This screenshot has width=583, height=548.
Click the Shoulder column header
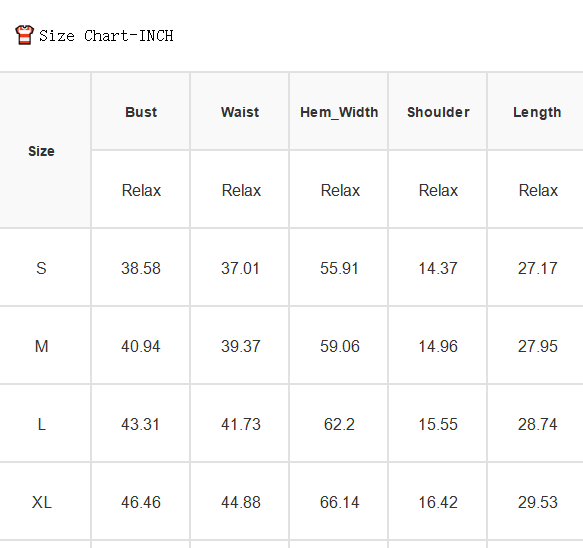point(438,112)
